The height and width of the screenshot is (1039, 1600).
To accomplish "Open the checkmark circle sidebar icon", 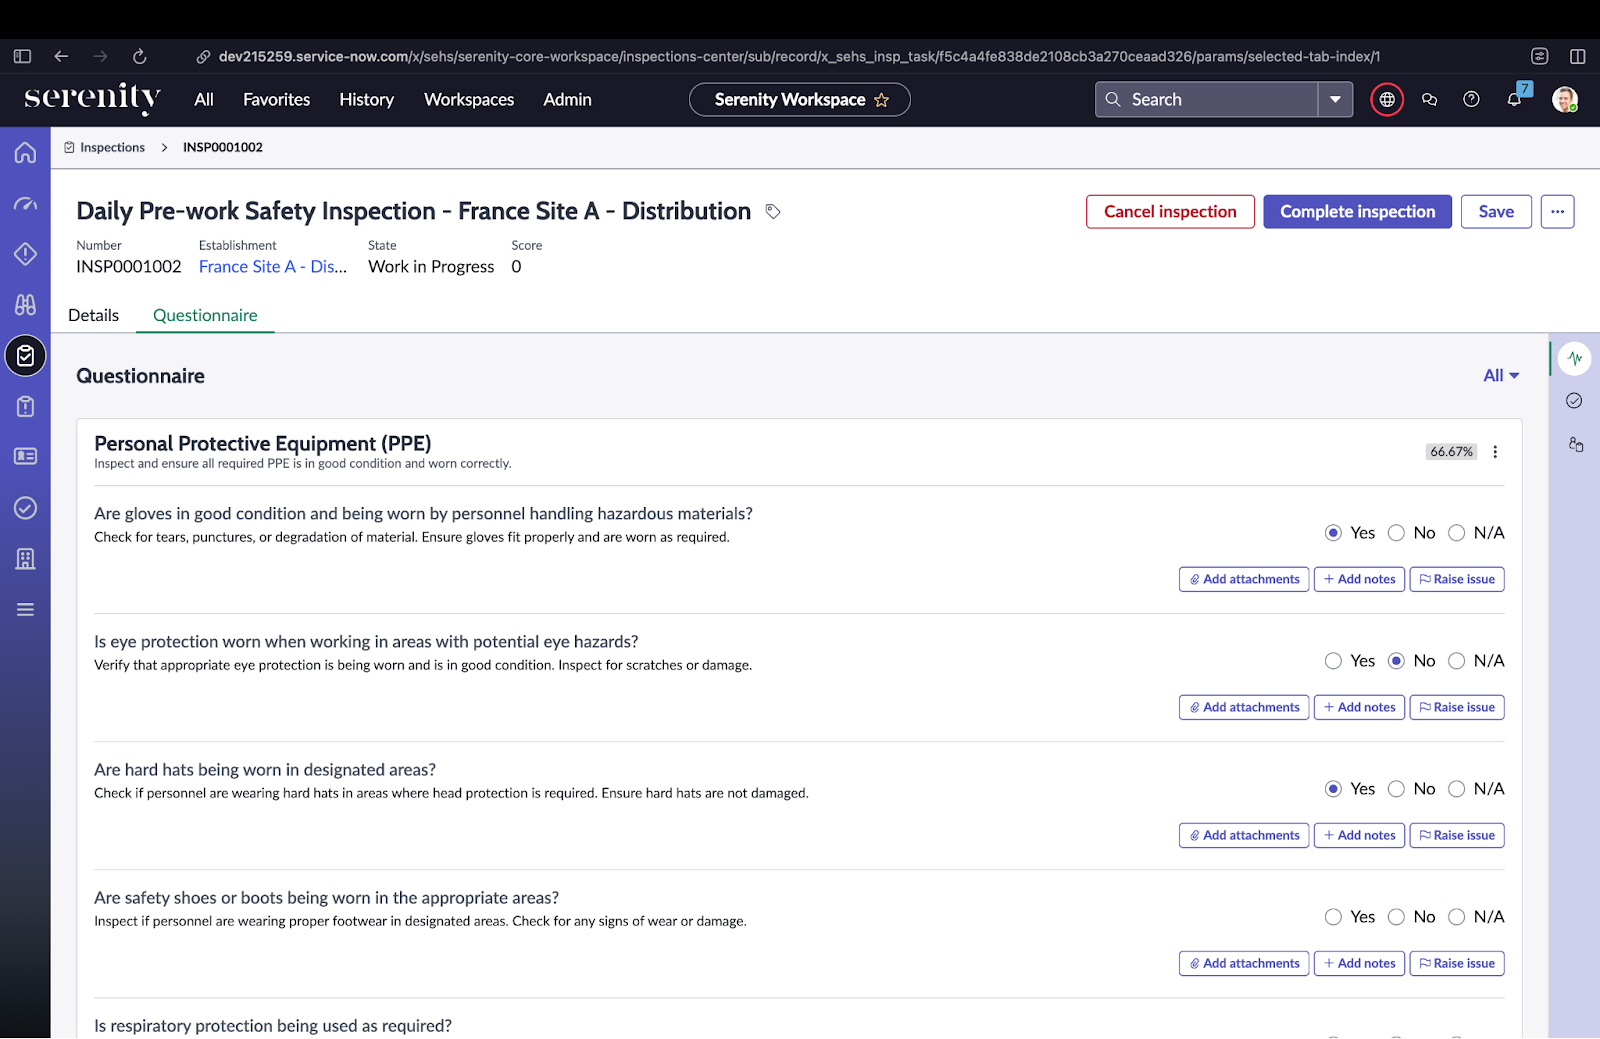I will [25, 508].
